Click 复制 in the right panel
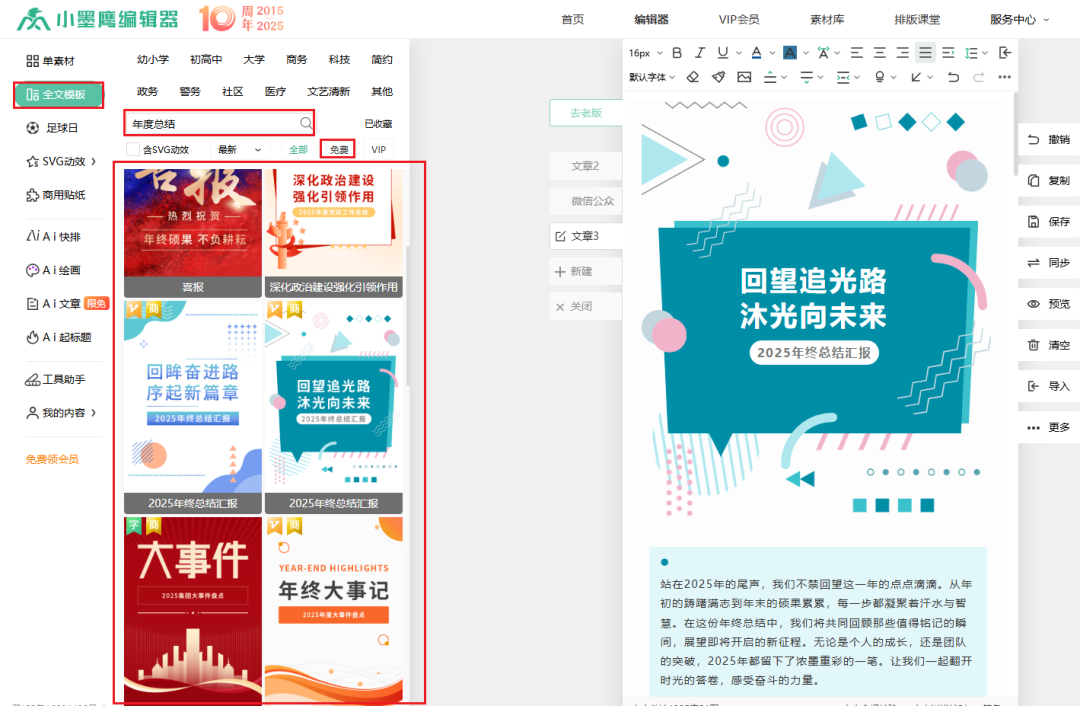1080x706 pixels. coord(1049,180)
